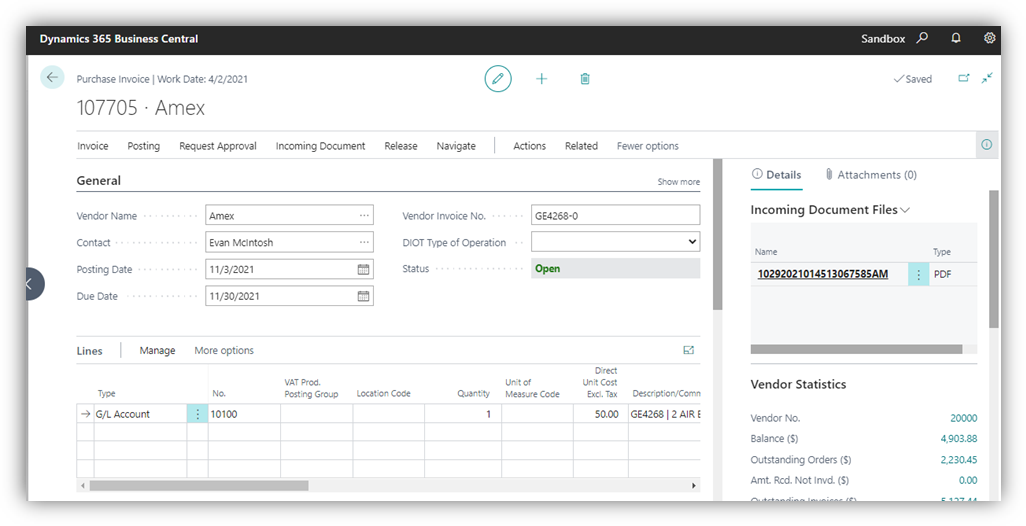The image size is (1026, 526).
Task: Click the line No. cell 10100
Action: 244,414
